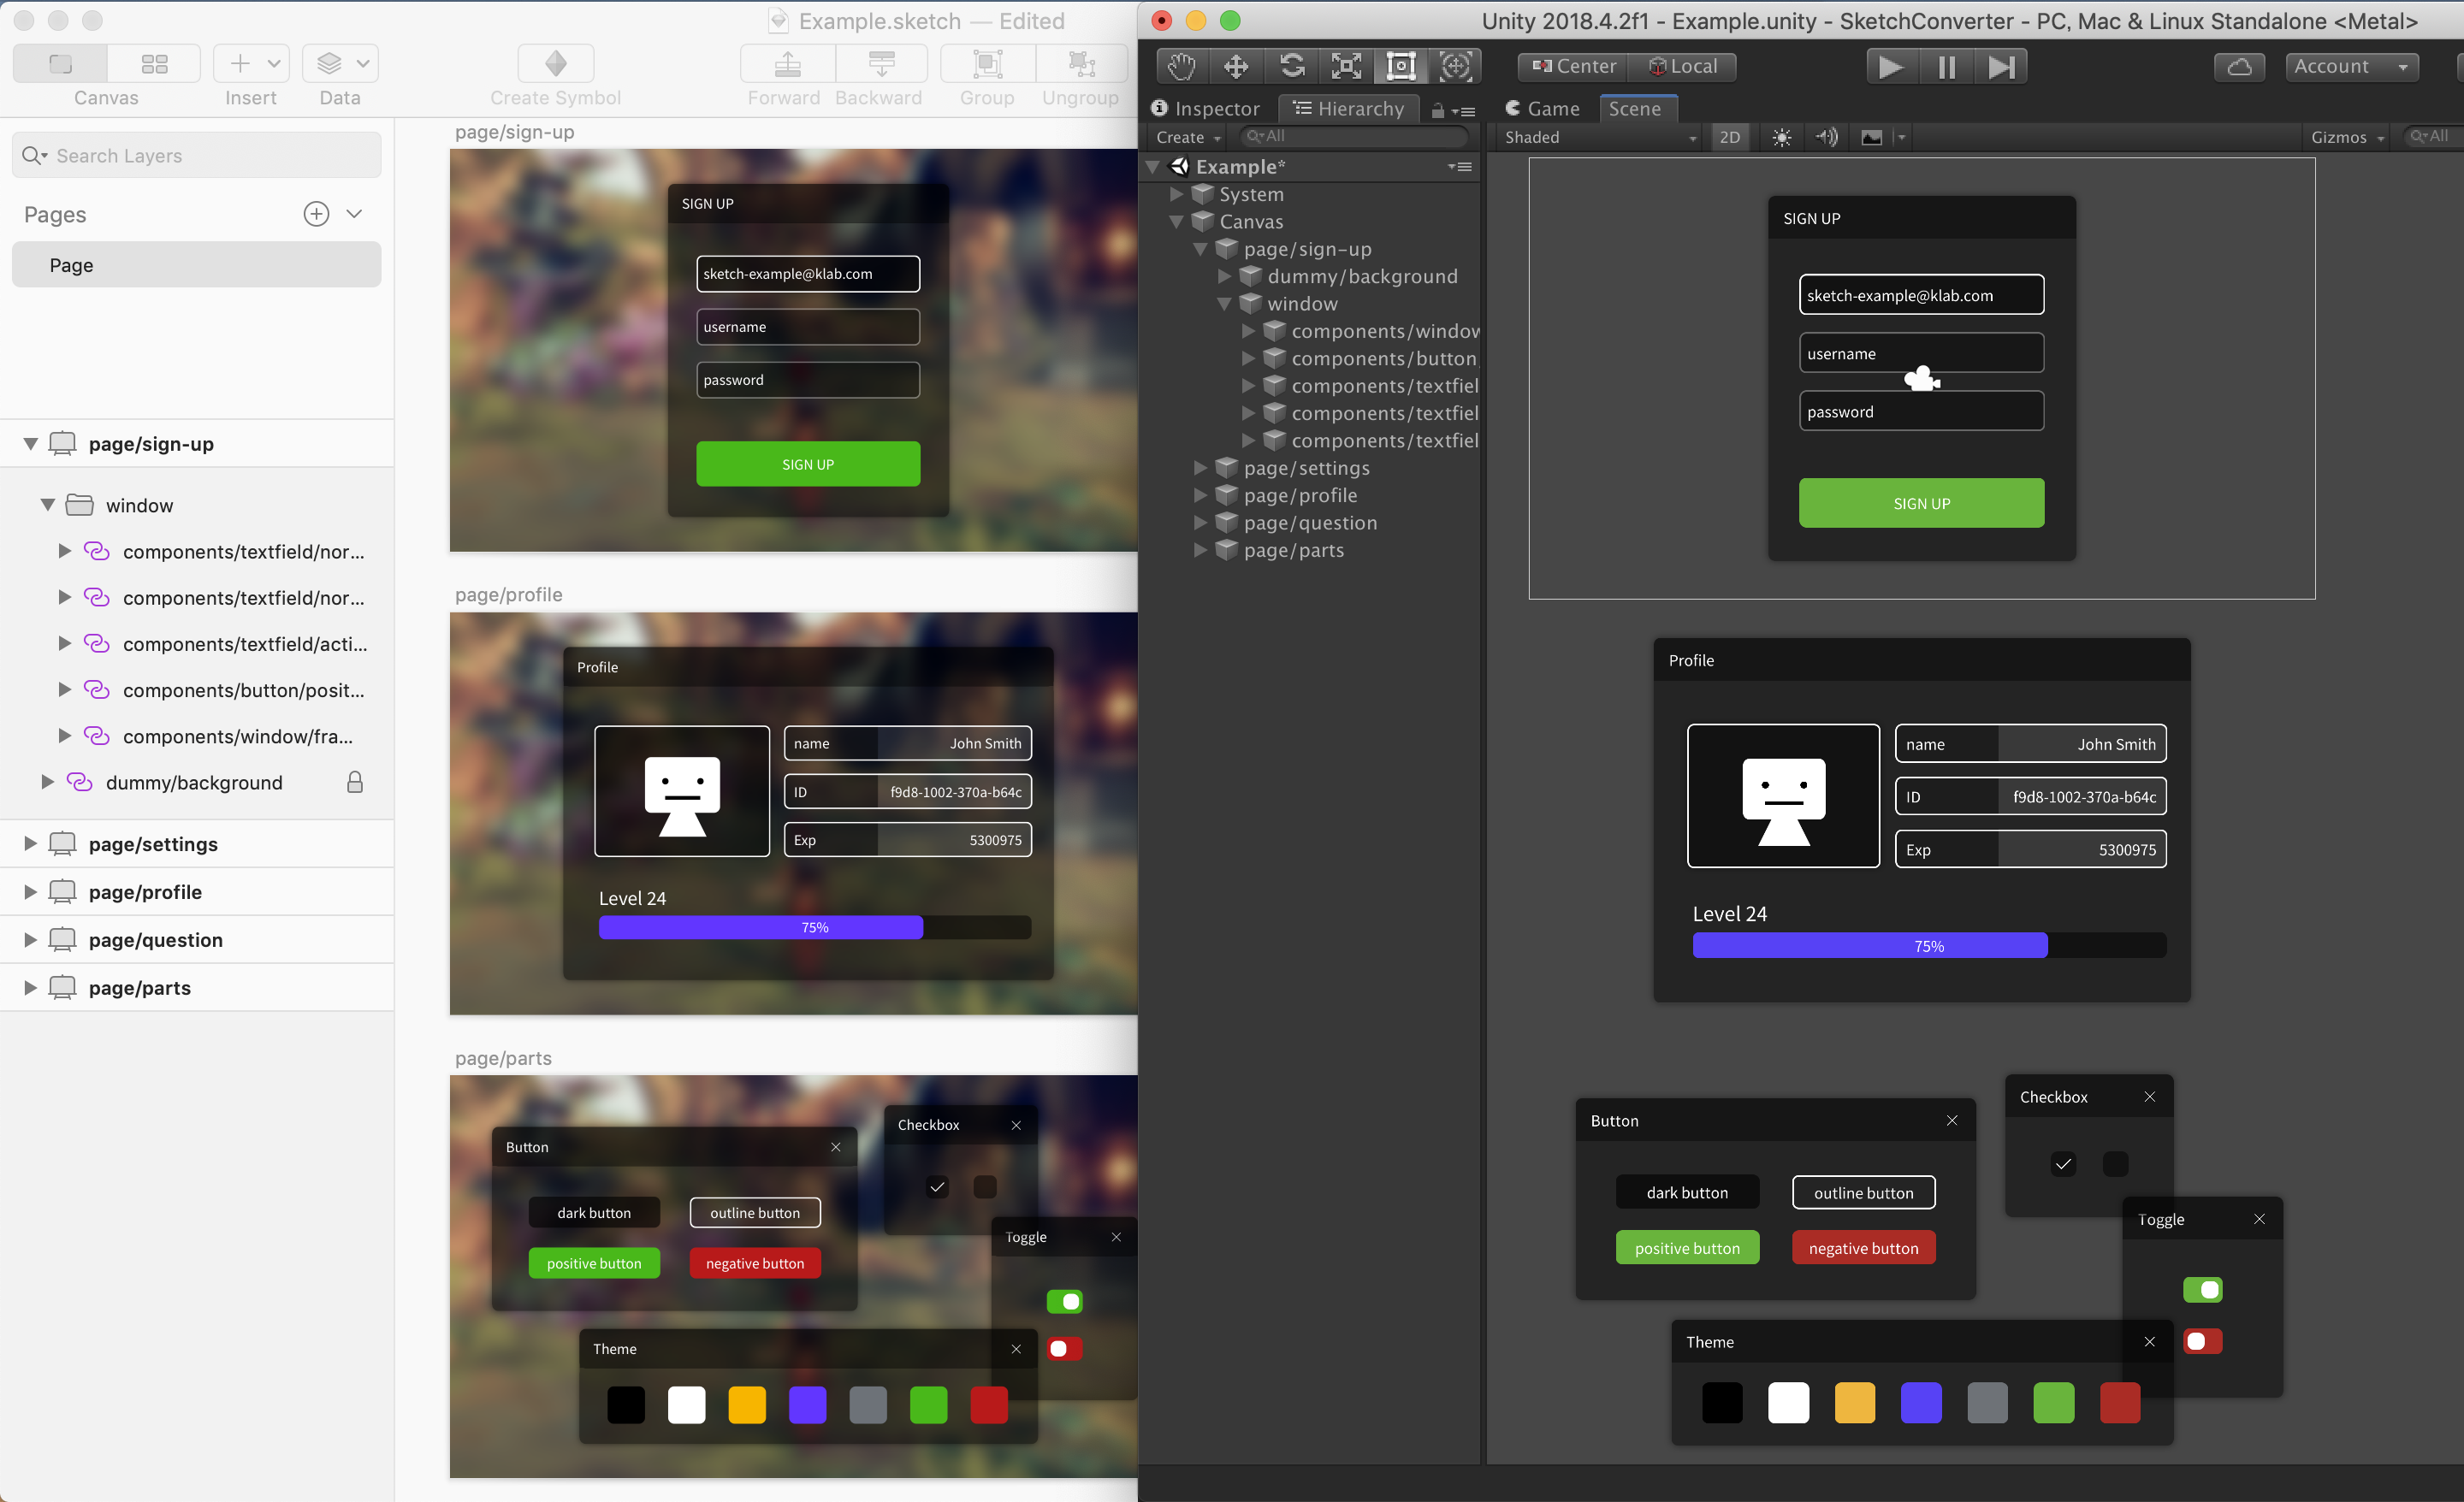Expand the page/settings layer in Sketch

(x=30, y=844)
